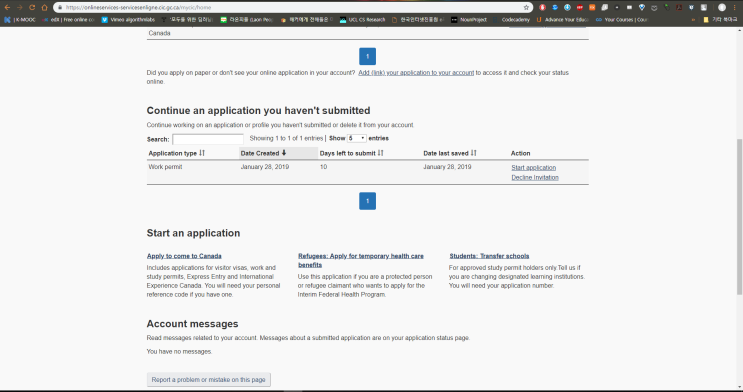Go forward with the browser forward arrow
Screen dimensions: 743x392
pyautogui.click(x=19, y=7)
